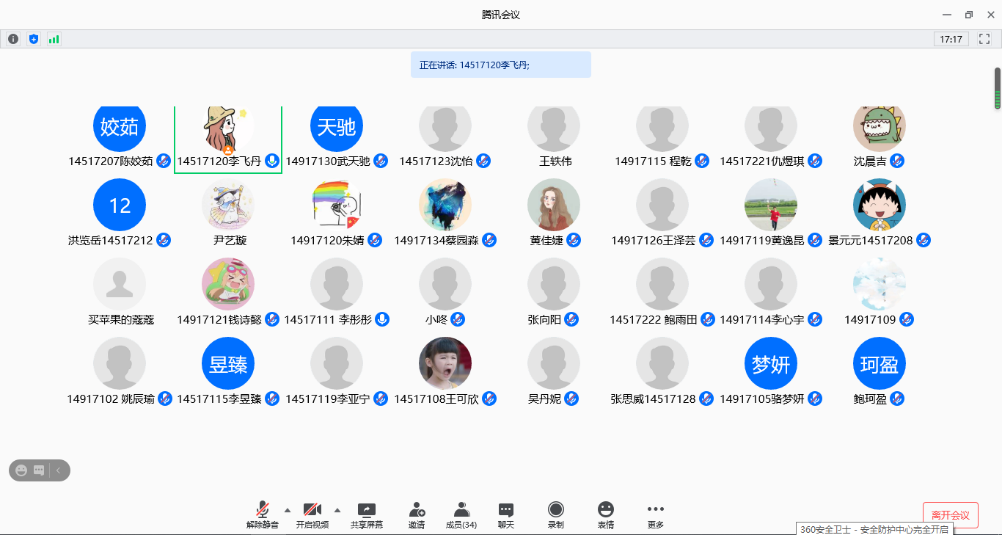Check the green network signal icon
Screen dimensions: 1002x535
tap(54, 39)
